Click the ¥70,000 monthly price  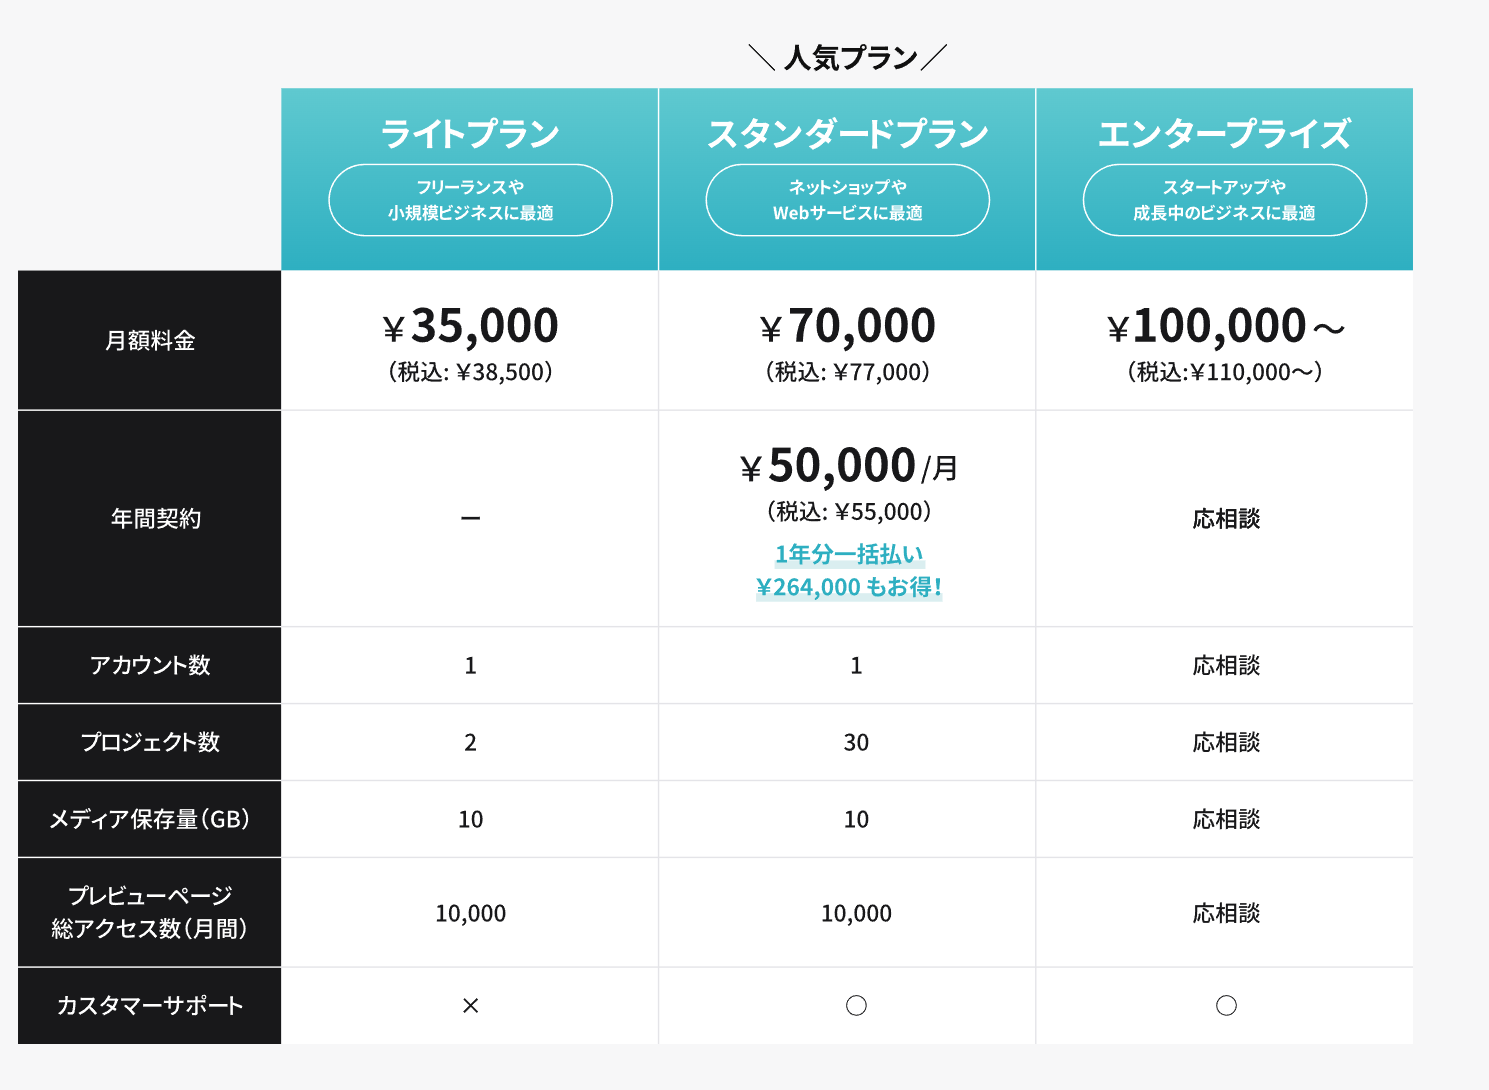tap(848, 326)
